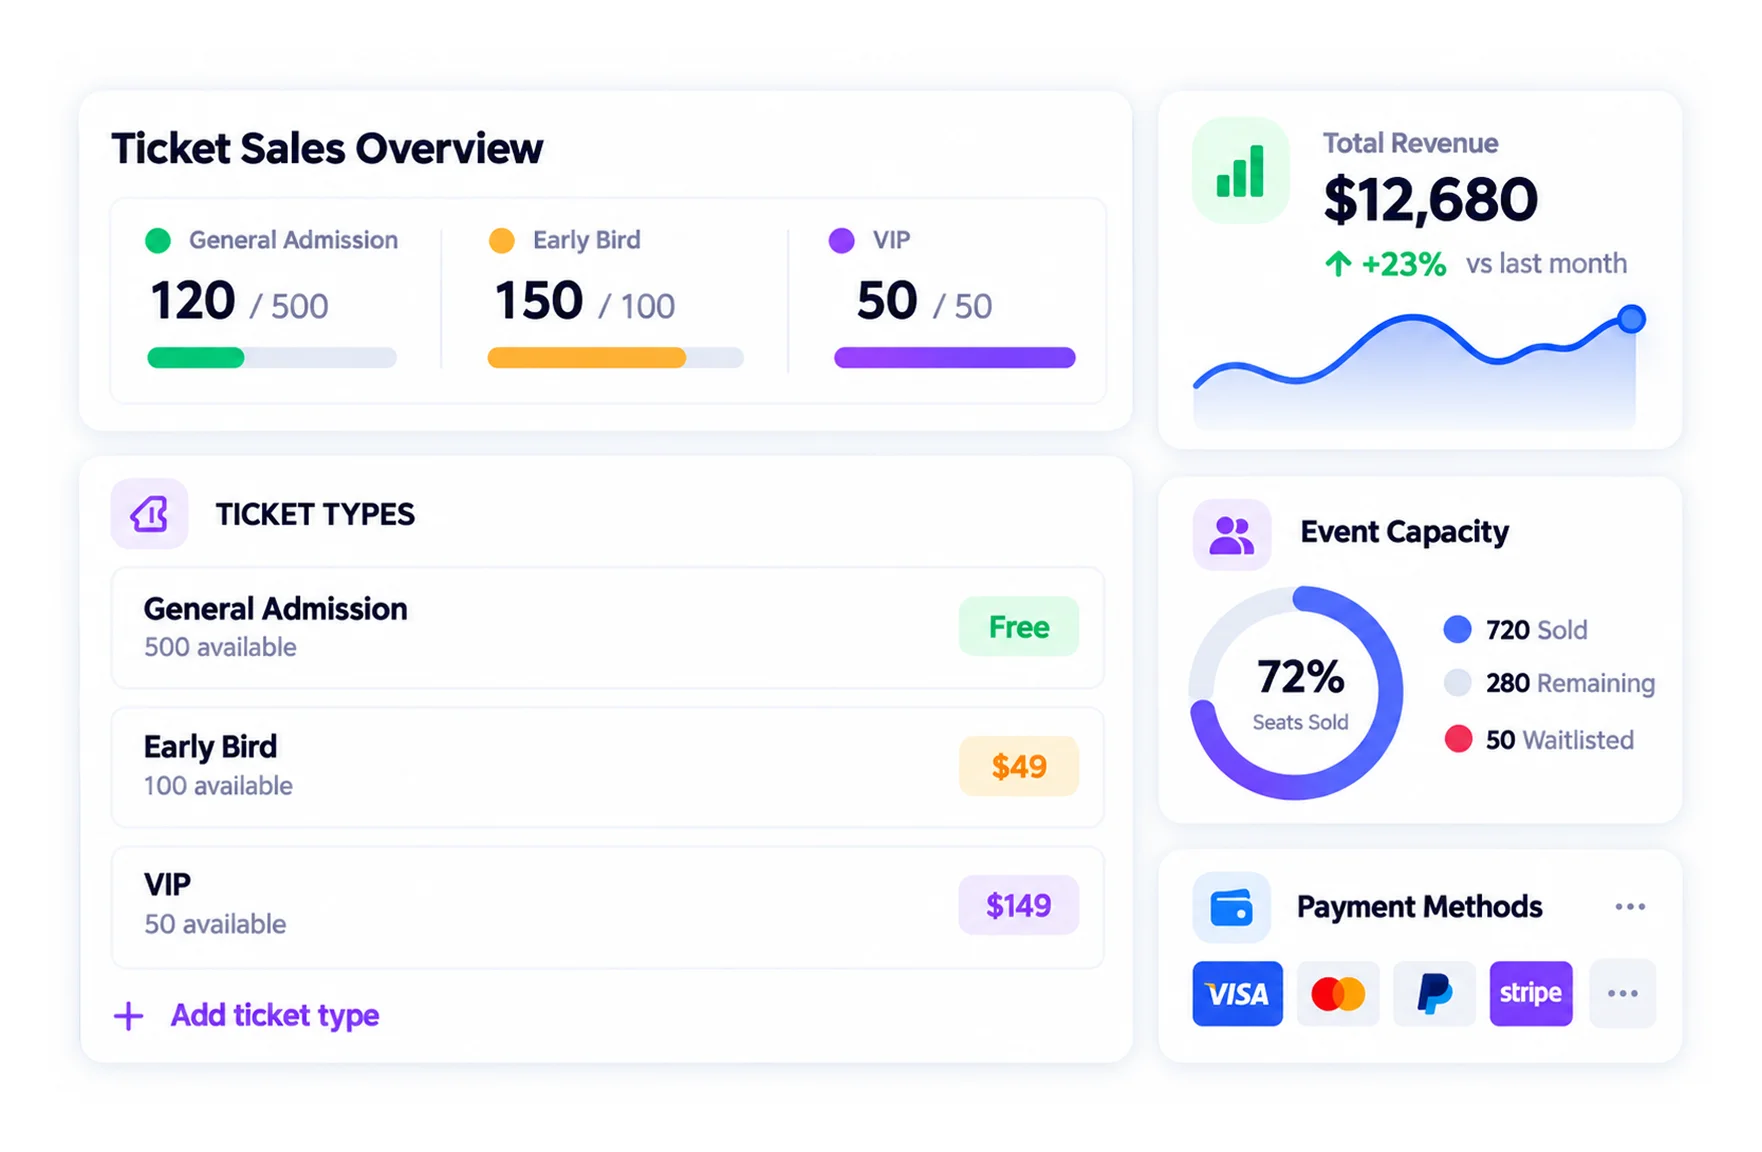Click the 72% Seats Sold donut chart
This screenshot has height=1152, width=1762.
point(1296,693)
